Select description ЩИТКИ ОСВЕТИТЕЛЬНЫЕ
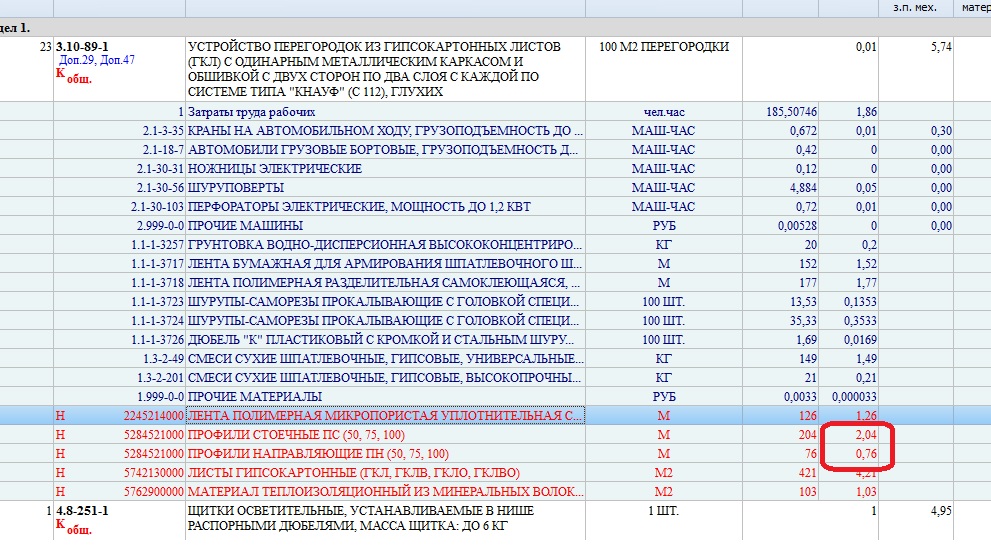The height and width of the screenshot is (547, 991). pos(361,518)
